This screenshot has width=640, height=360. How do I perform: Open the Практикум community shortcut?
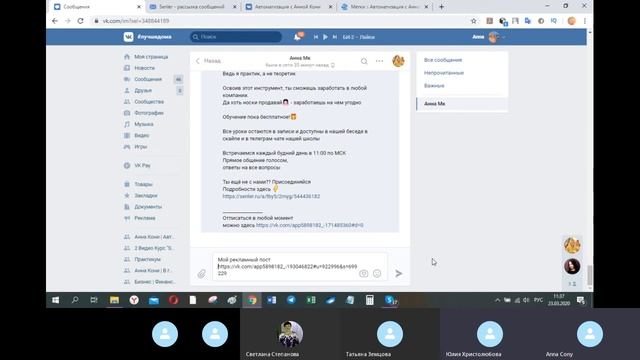coord(147,259)
